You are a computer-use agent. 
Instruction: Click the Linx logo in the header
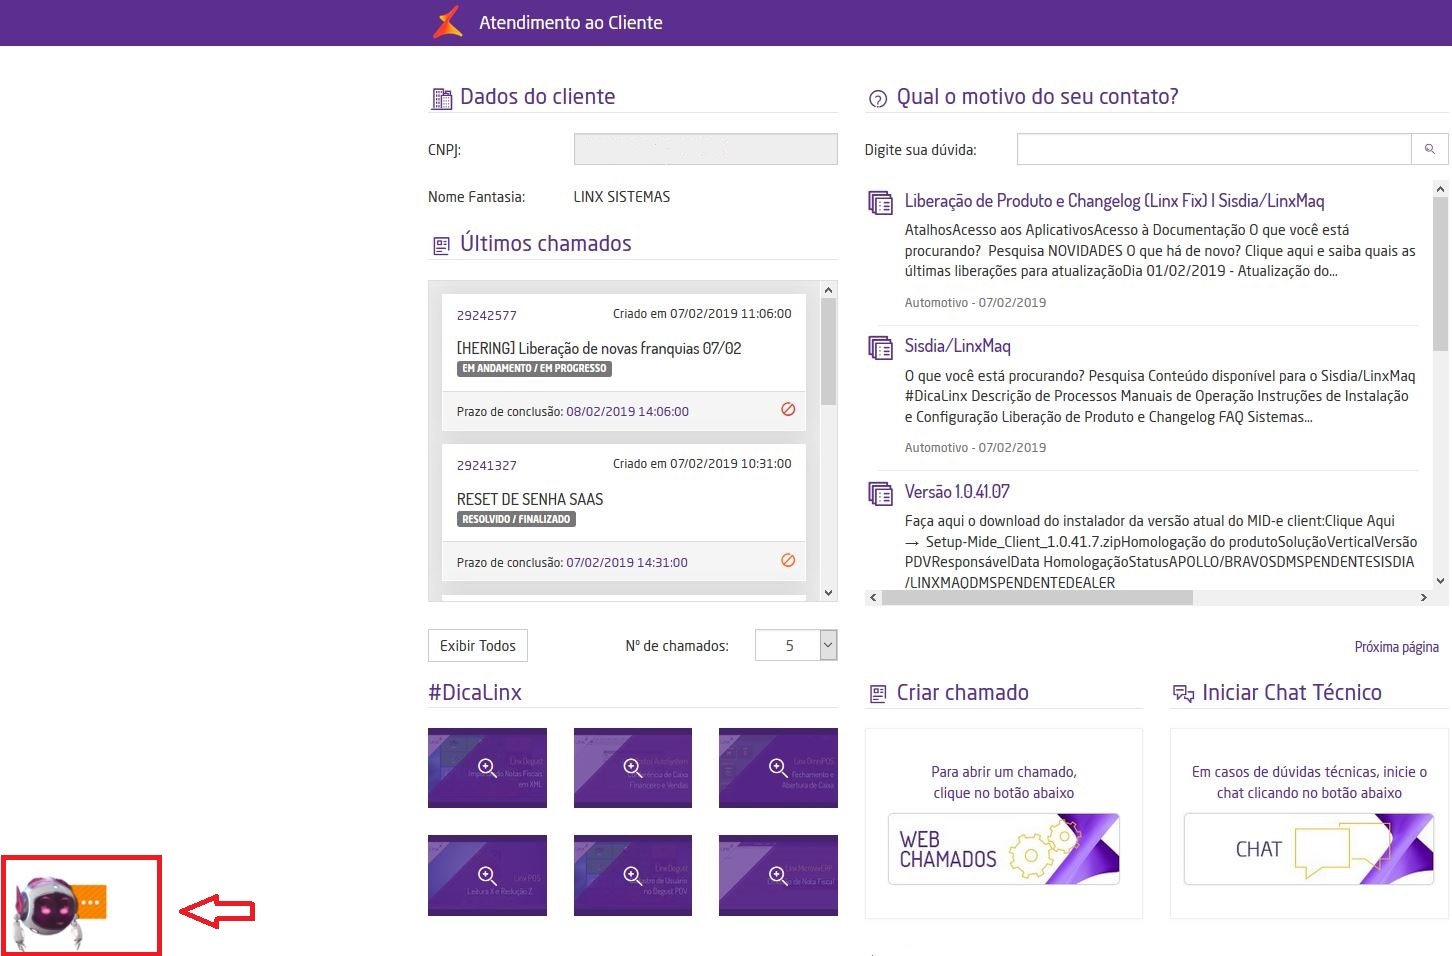coord(447,22)
